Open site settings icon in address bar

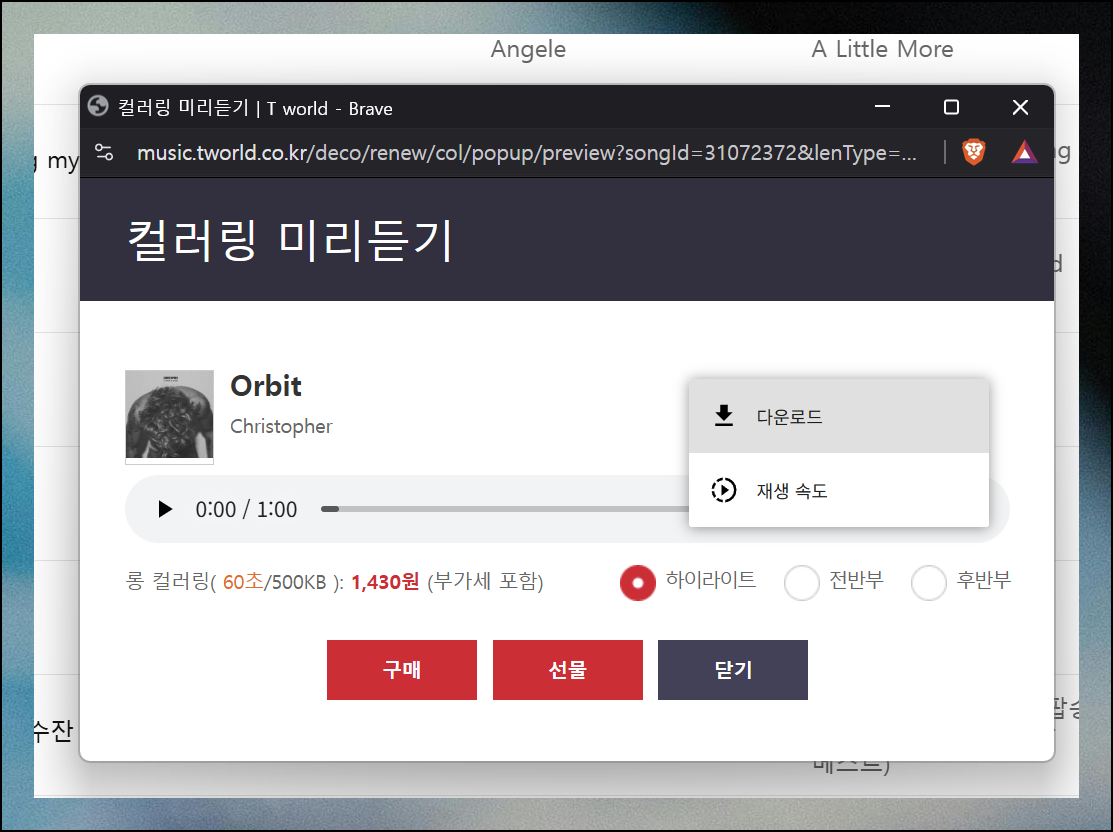pos(104,152)
